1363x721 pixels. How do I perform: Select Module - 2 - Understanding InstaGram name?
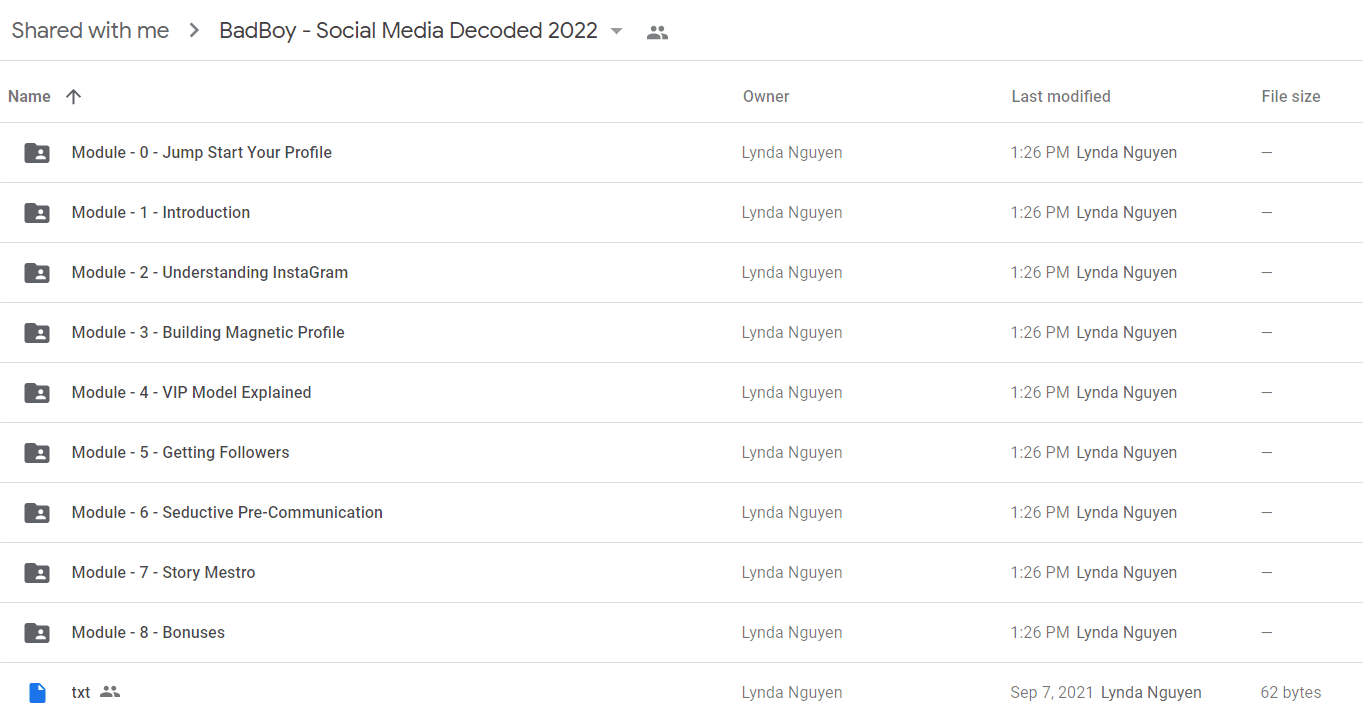coord(210,273)
